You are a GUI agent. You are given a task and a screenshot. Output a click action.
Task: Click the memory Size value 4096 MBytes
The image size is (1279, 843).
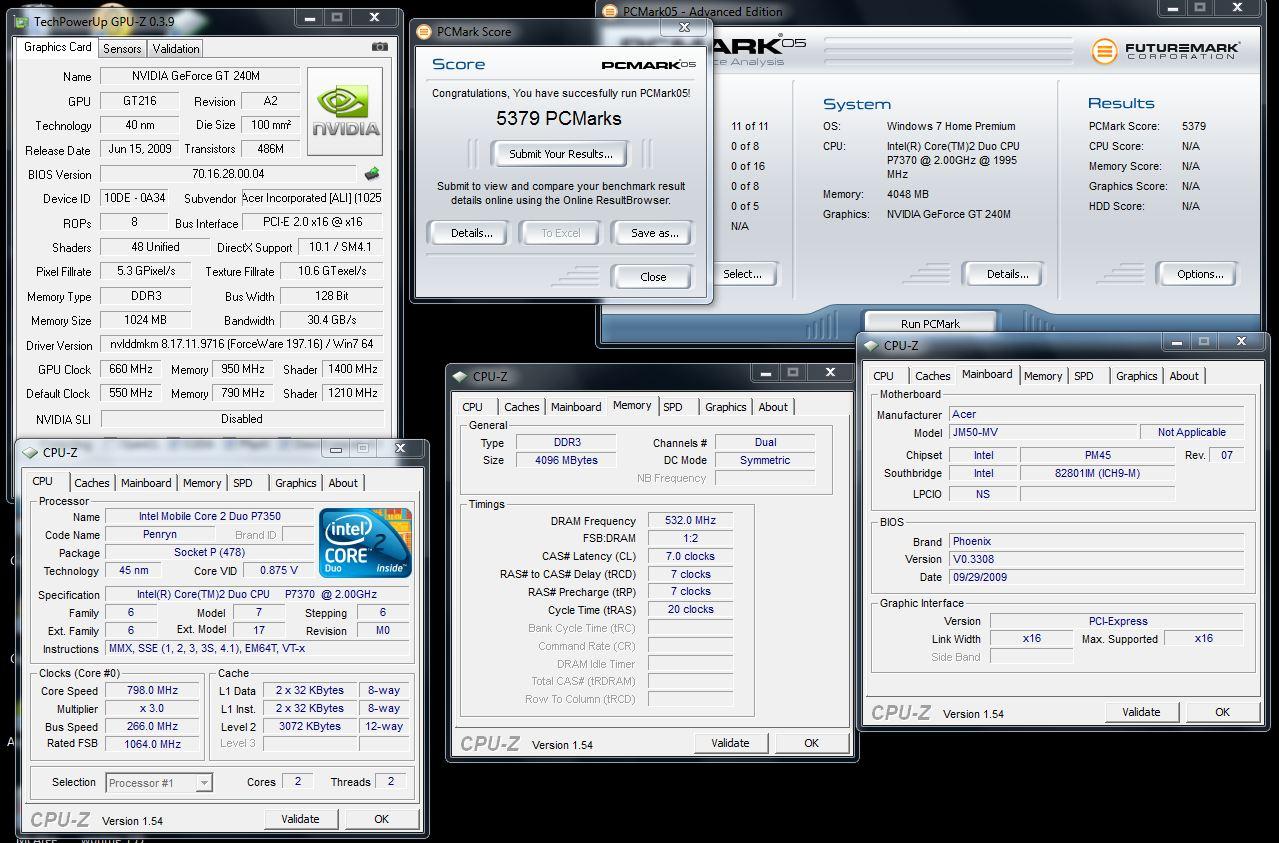pyautogui.click(x=568, y=460)
